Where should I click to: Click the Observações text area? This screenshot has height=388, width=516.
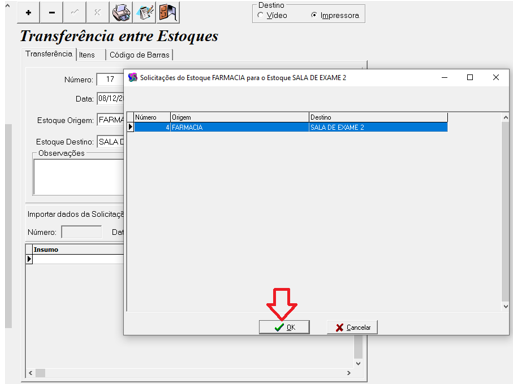pyautogui.click(x=79, y=177)
